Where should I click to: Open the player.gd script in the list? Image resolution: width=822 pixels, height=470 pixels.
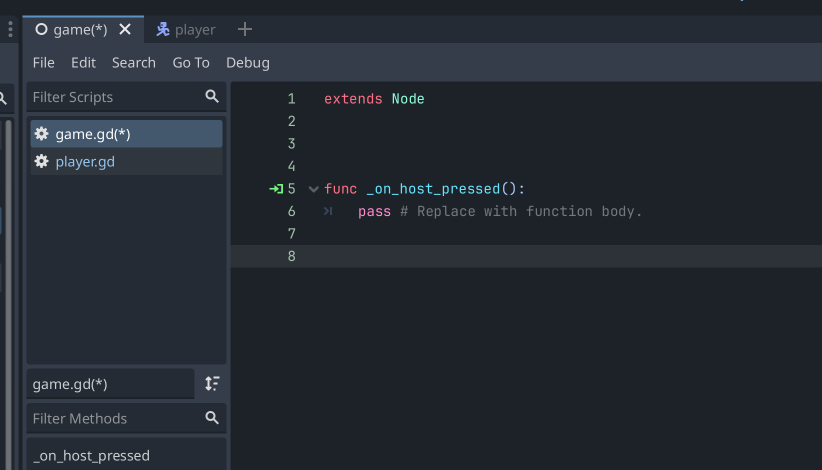[x=85, y=162]
